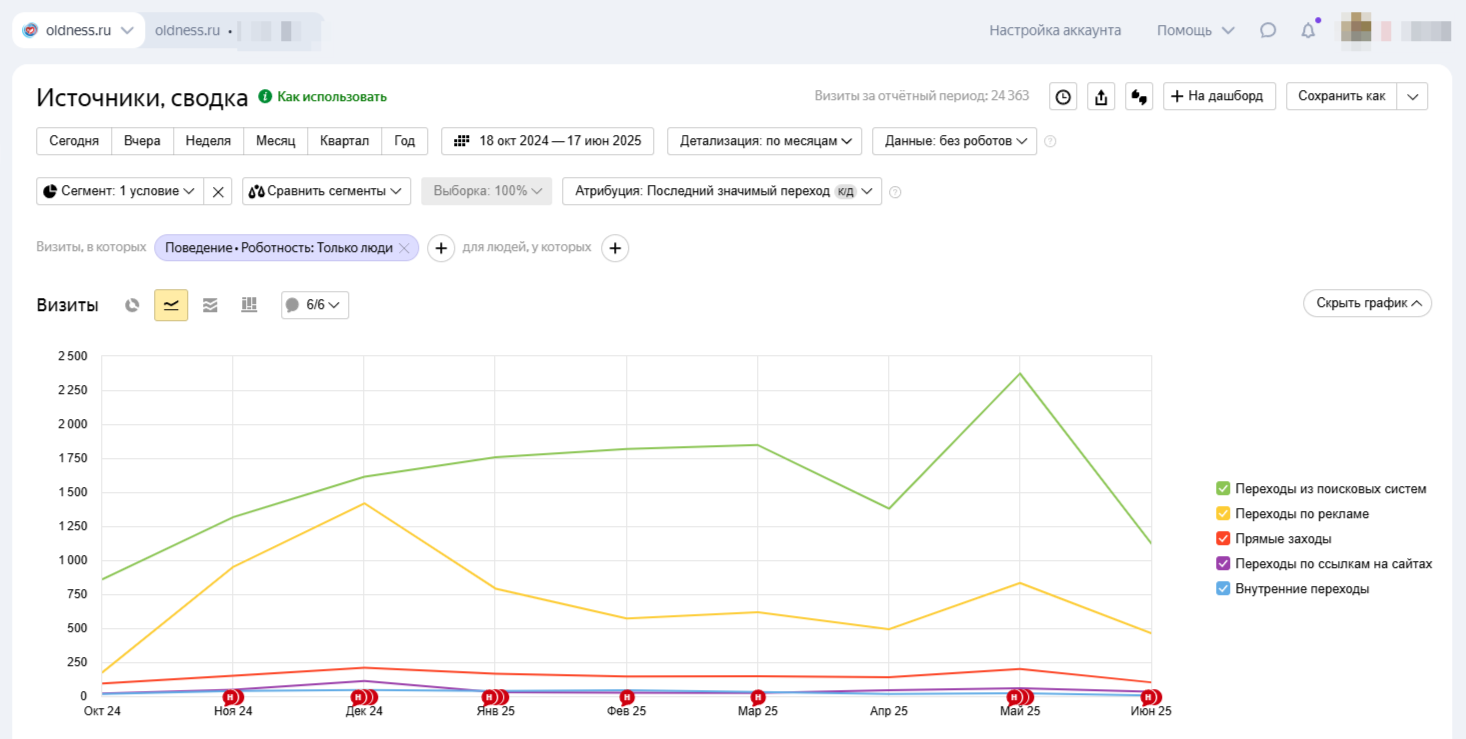The height and width of the screenshot is (739, 1466).
Task: Open the 'Данные: без роботов' dropdown
Action: [x=955, y=141]
